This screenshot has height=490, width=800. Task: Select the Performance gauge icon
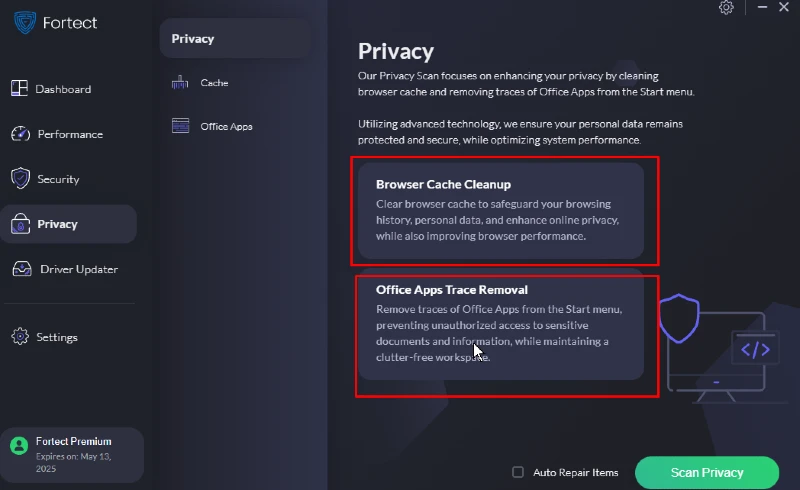pos(20,134)
